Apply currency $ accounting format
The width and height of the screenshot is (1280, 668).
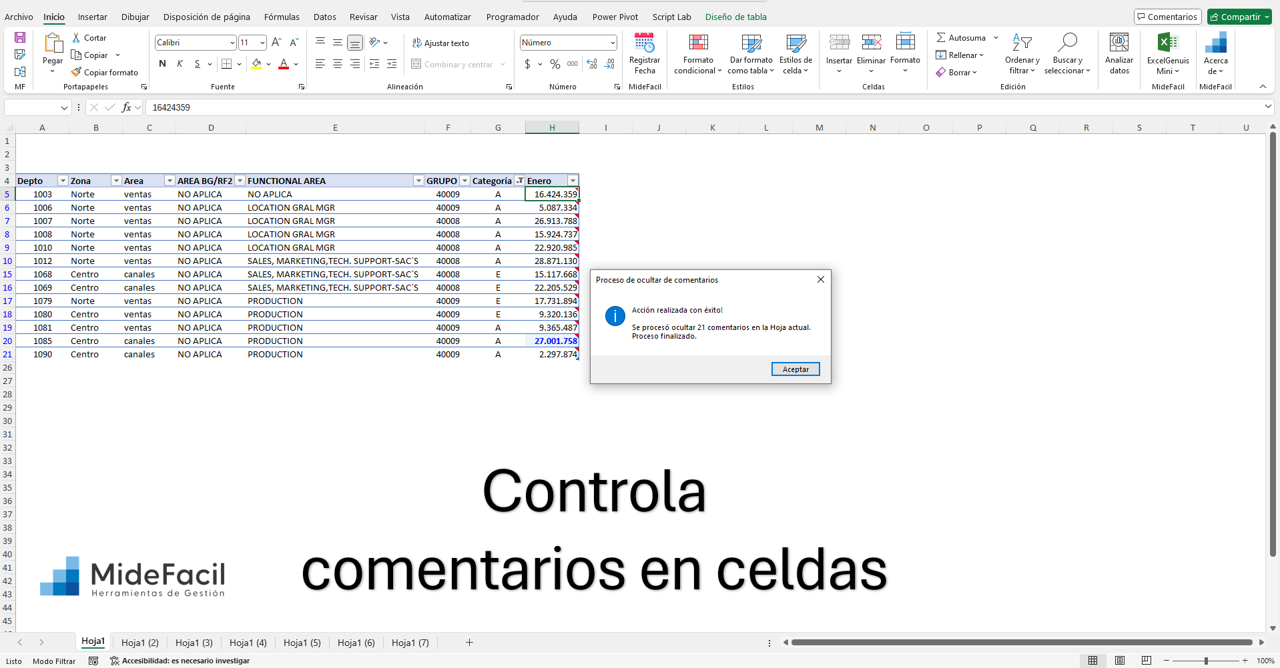click(x=528, y=64)
